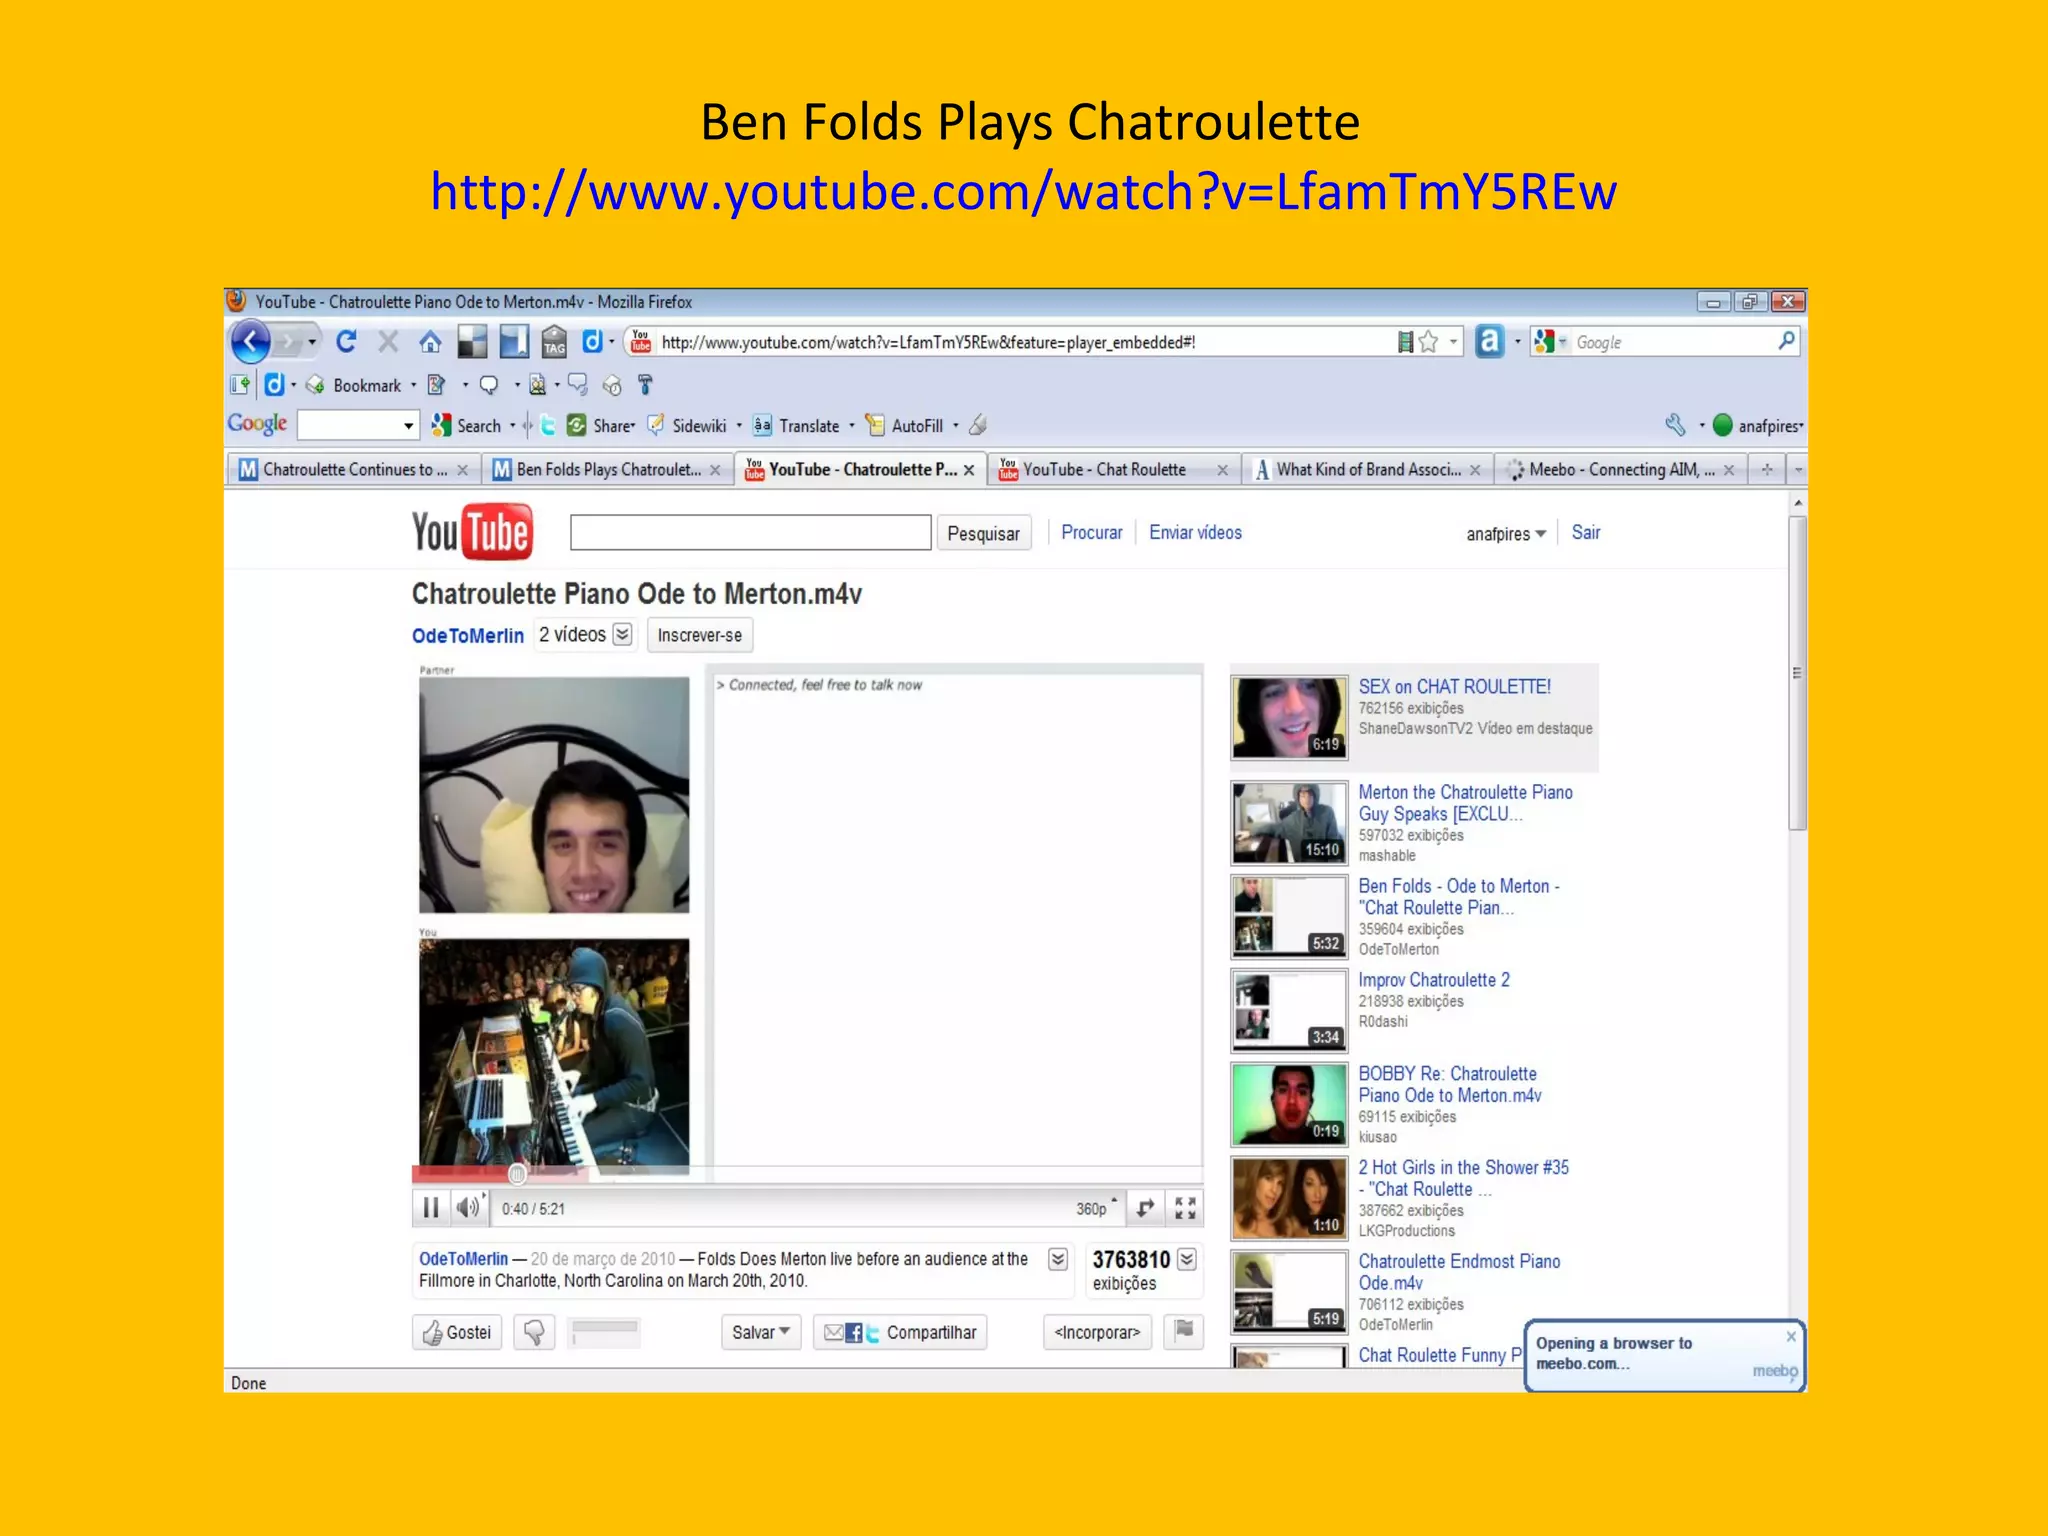Switch to Chatroulette Continues tab

coord(352,469)
